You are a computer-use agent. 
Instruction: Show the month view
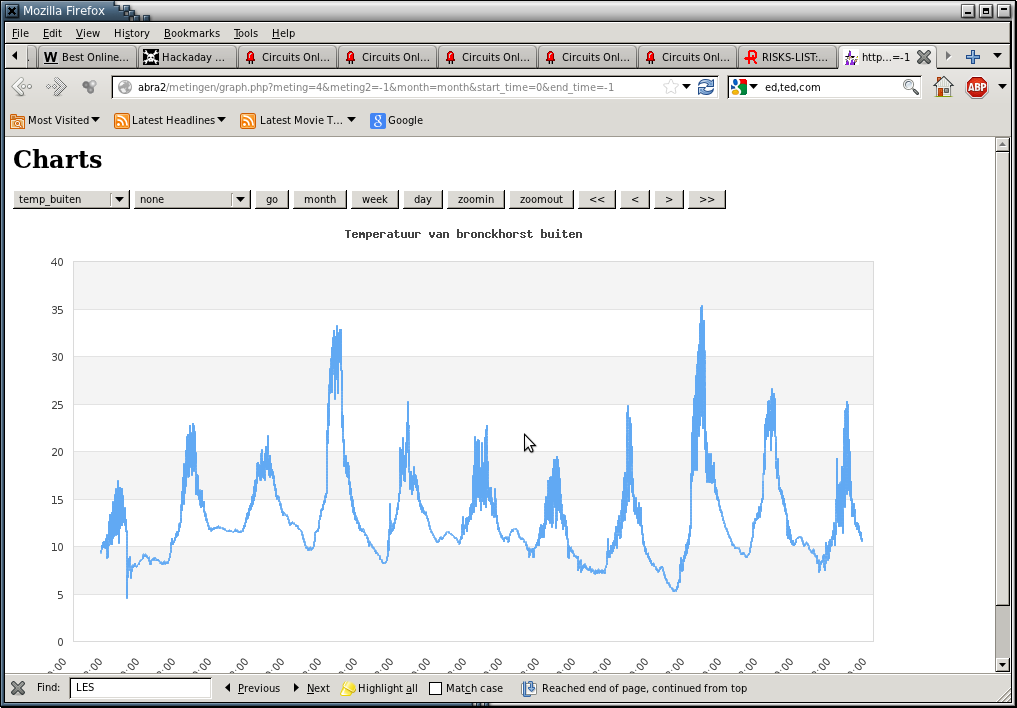pyautogui.click(x=320, y=199)
